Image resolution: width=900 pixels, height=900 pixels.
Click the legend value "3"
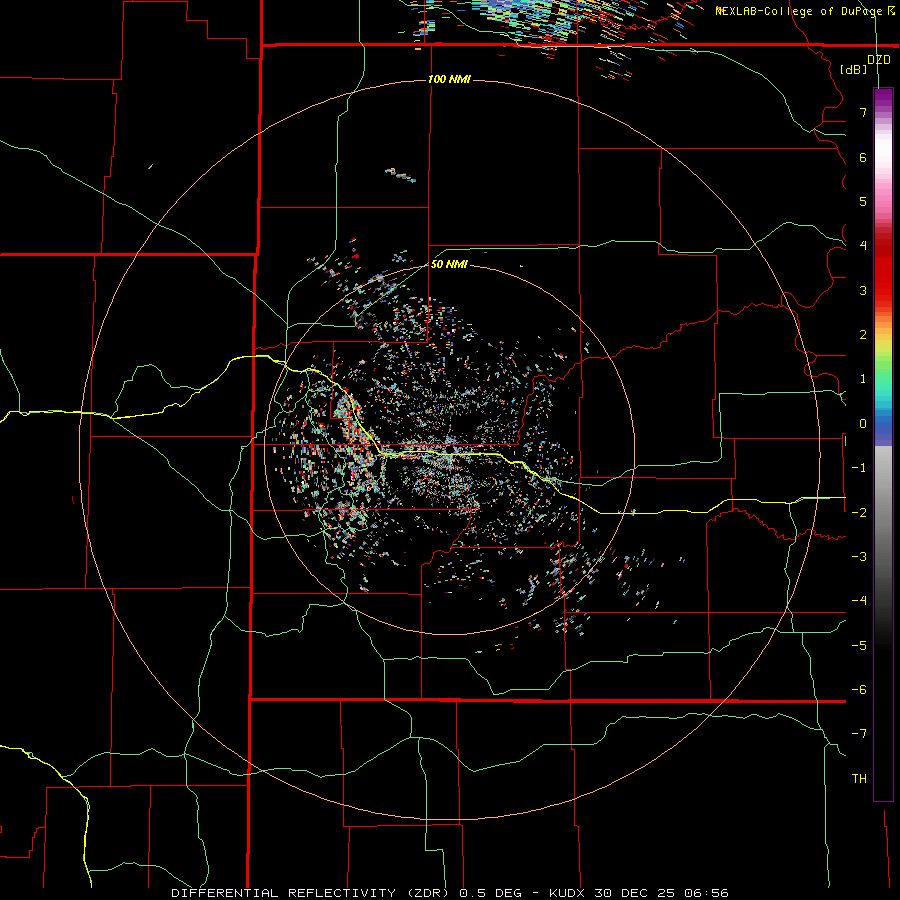coord(863,290)
